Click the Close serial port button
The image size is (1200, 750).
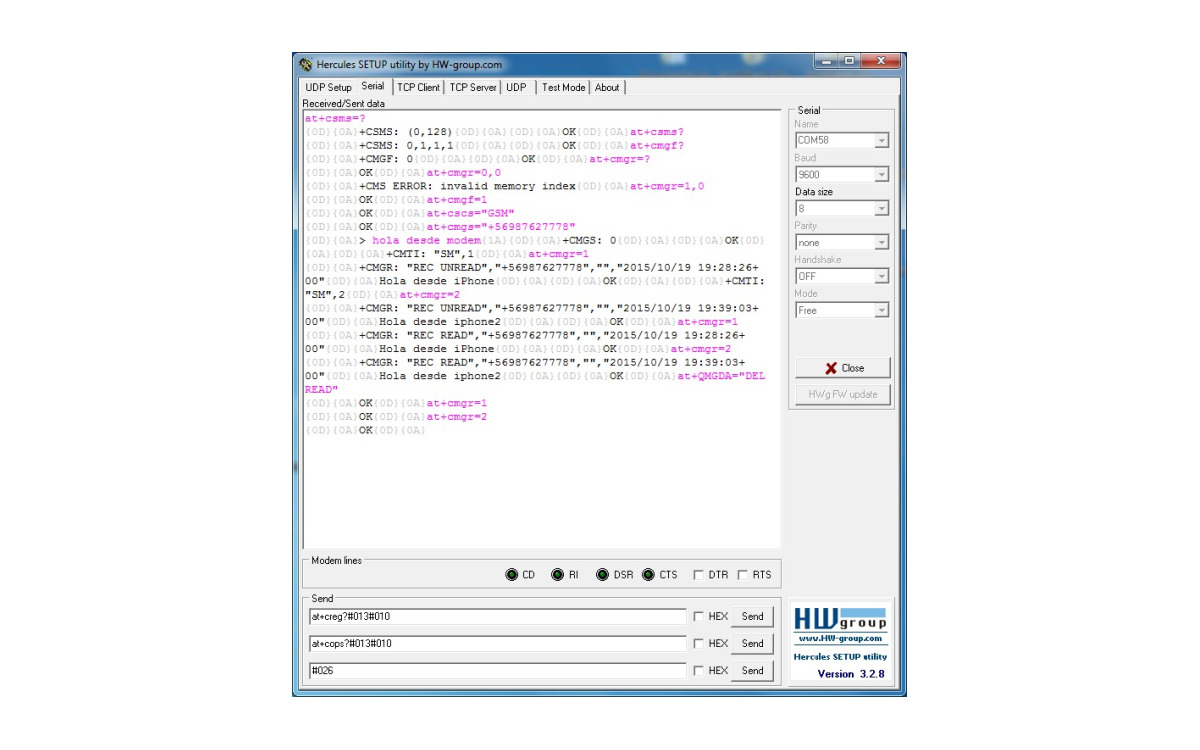(842, 368)
